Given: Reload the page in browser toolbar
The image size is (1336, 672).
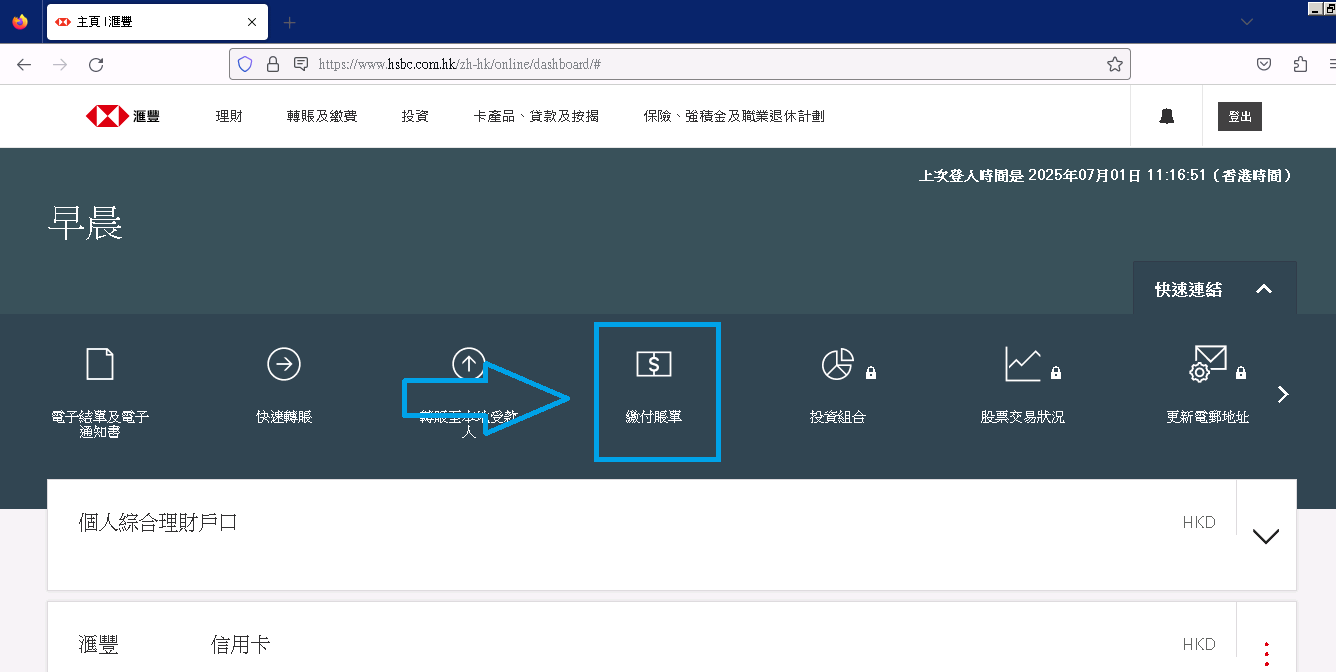Looking at the screenshot, I should coord(96,65).
